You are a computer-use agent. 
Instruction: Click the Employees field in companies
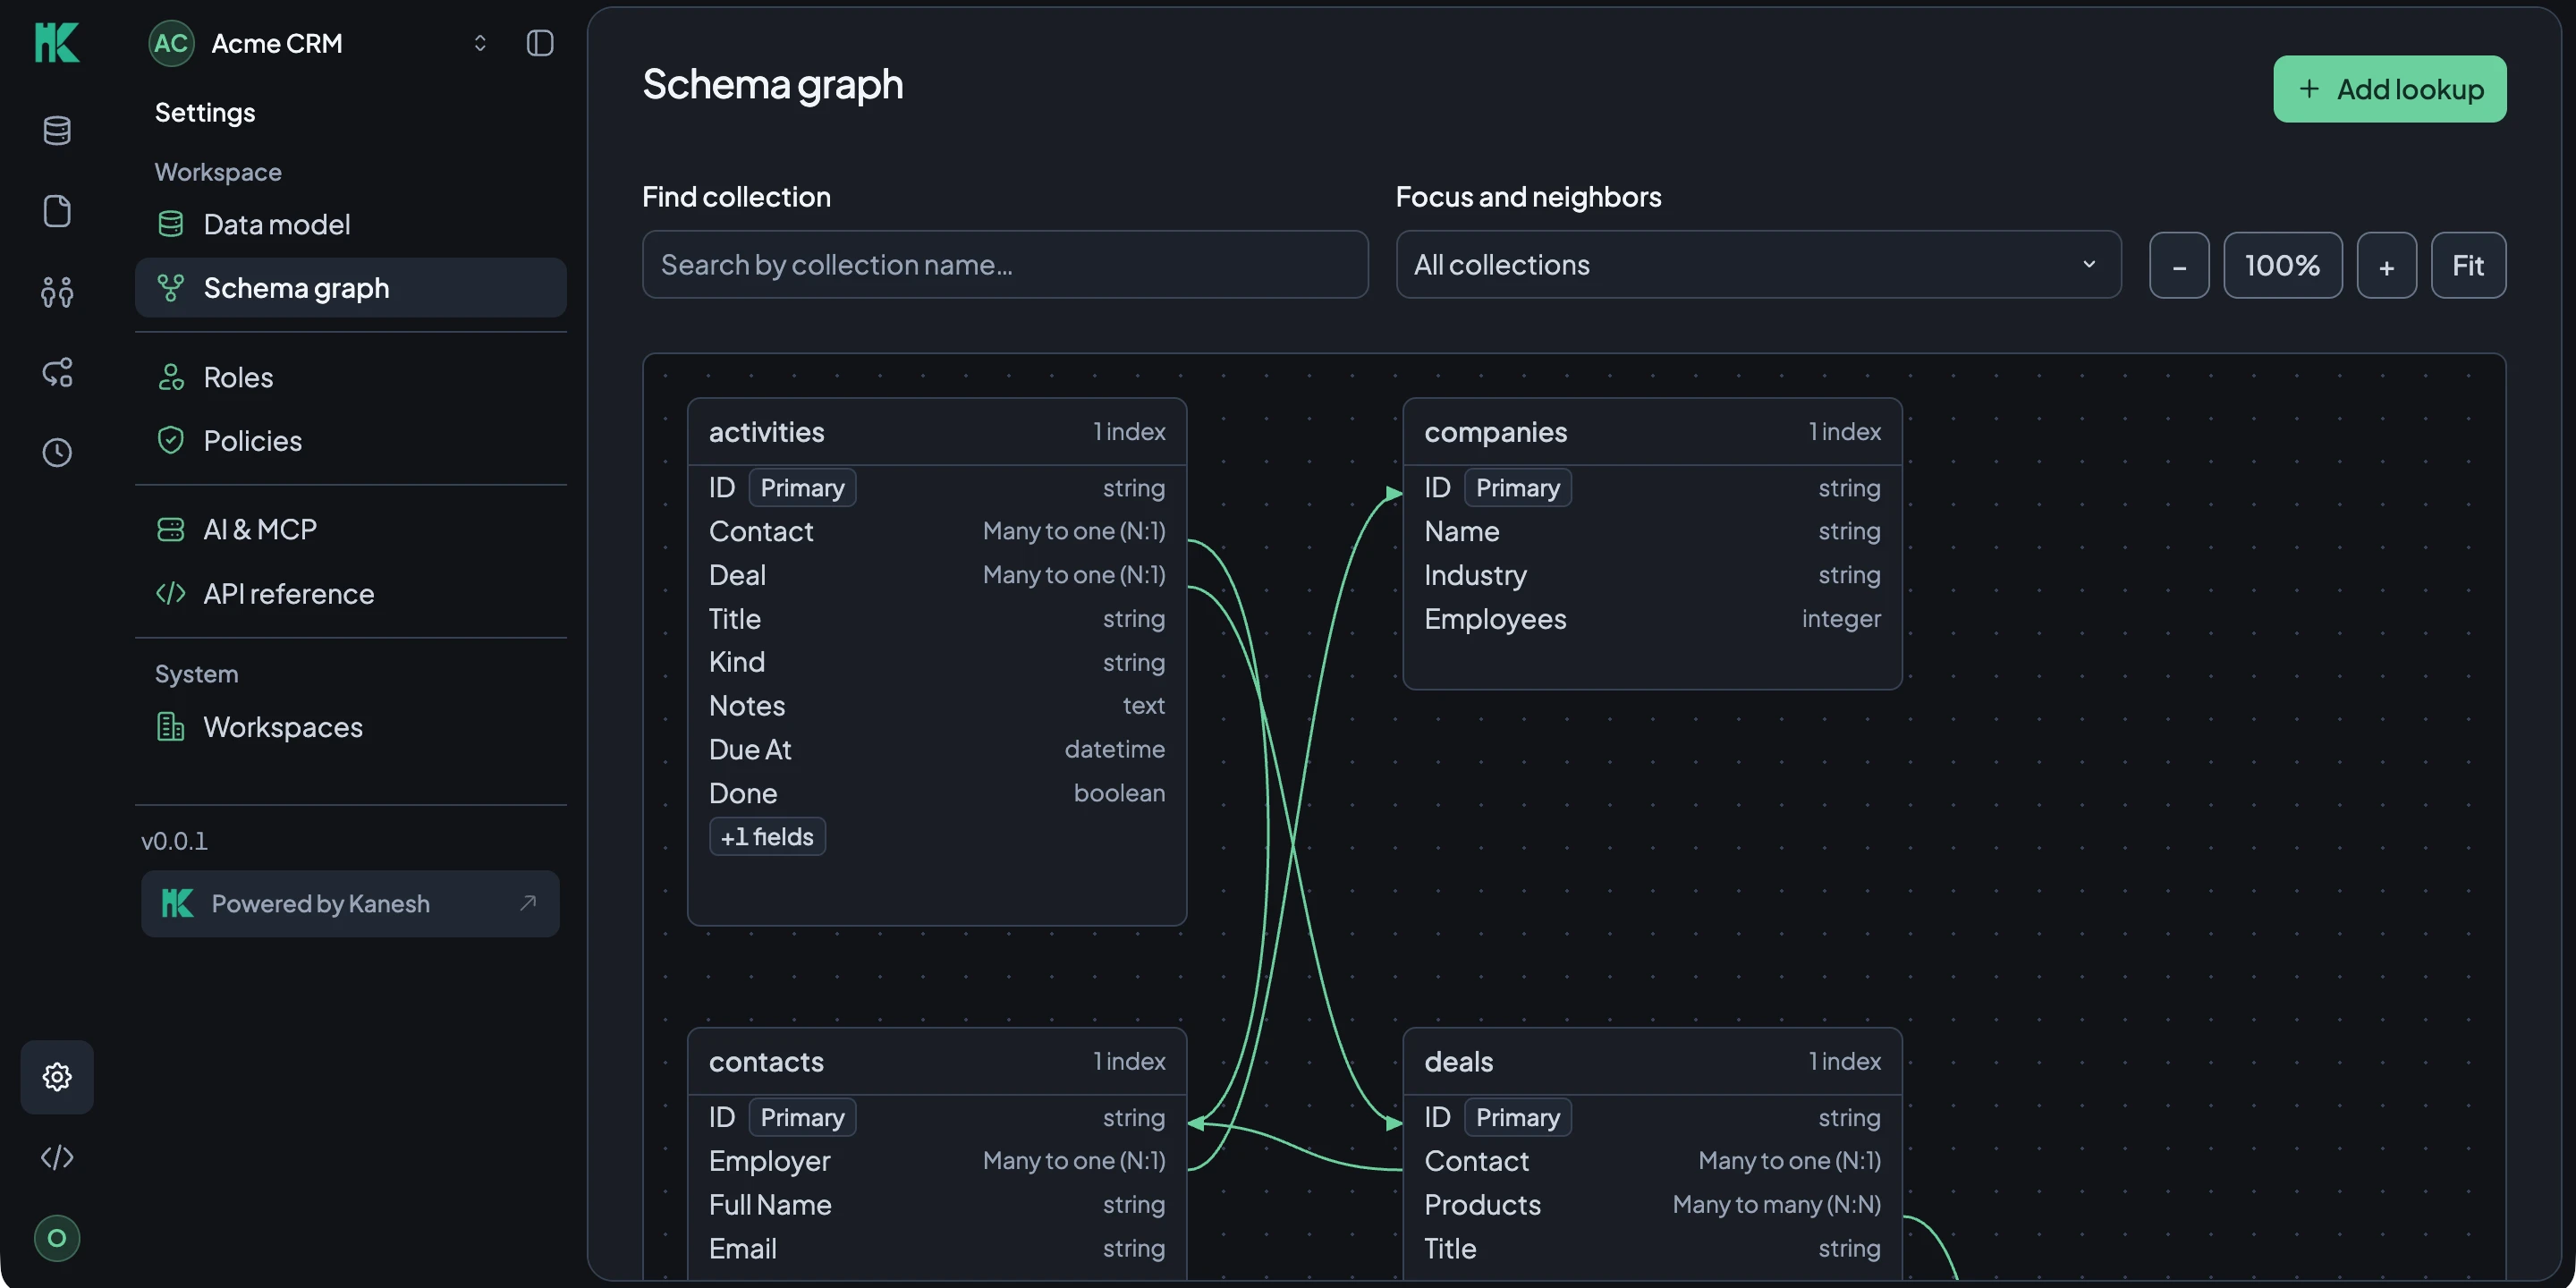[1652, 619]
